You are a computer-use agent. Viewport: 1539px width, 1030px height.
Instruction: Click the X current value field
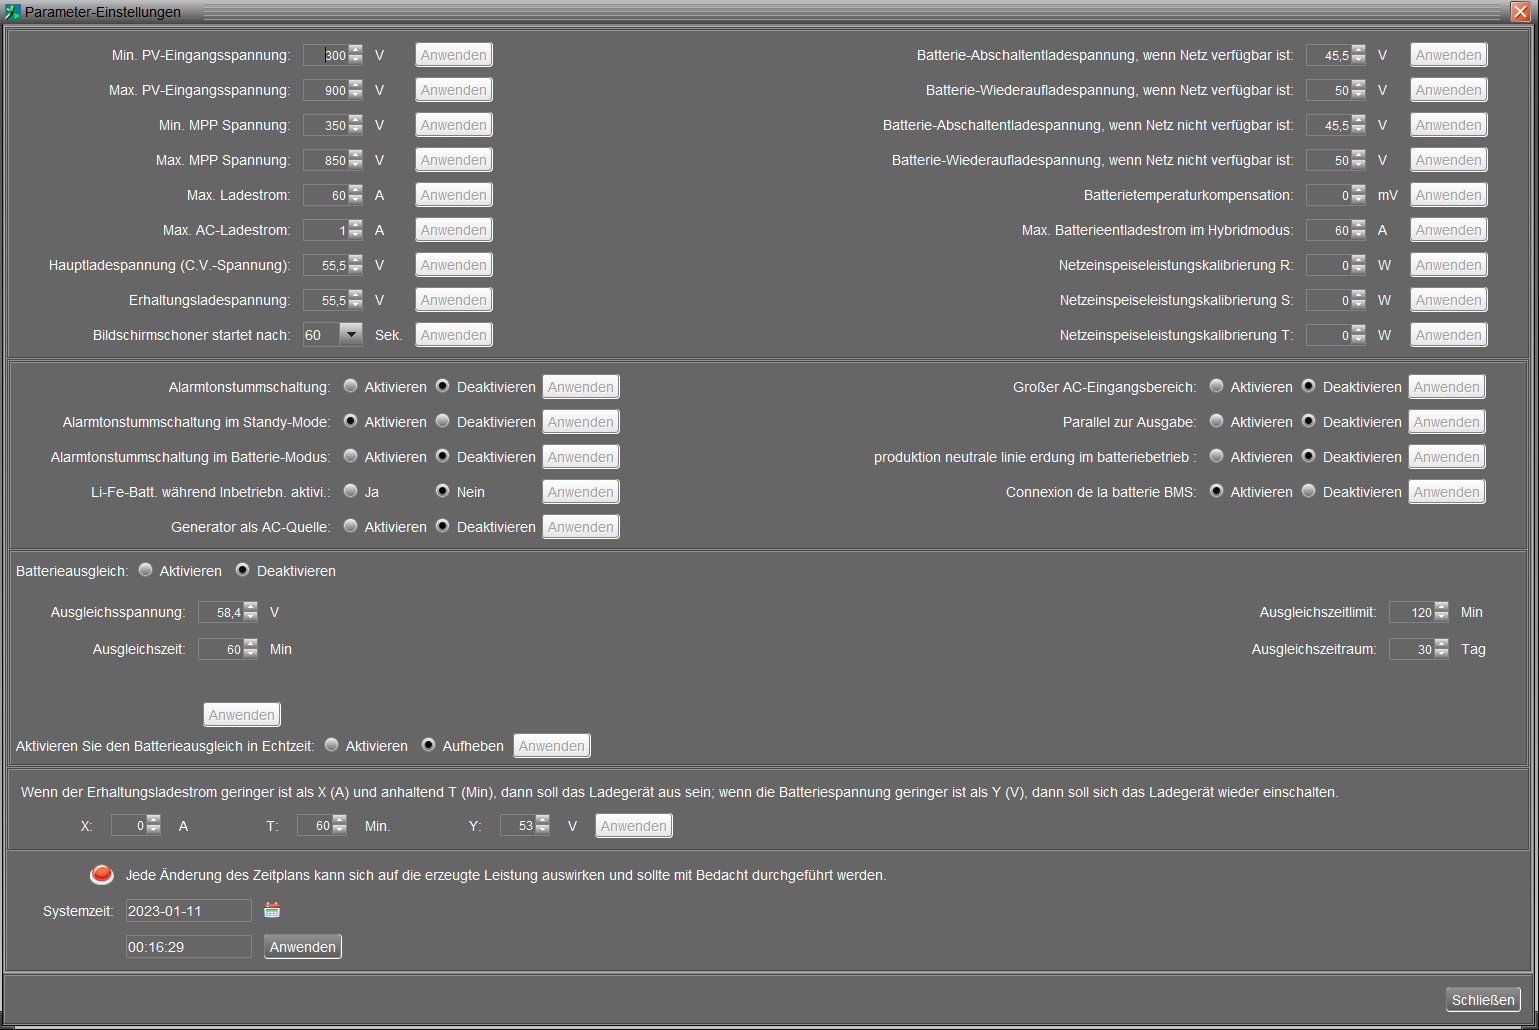128,825
